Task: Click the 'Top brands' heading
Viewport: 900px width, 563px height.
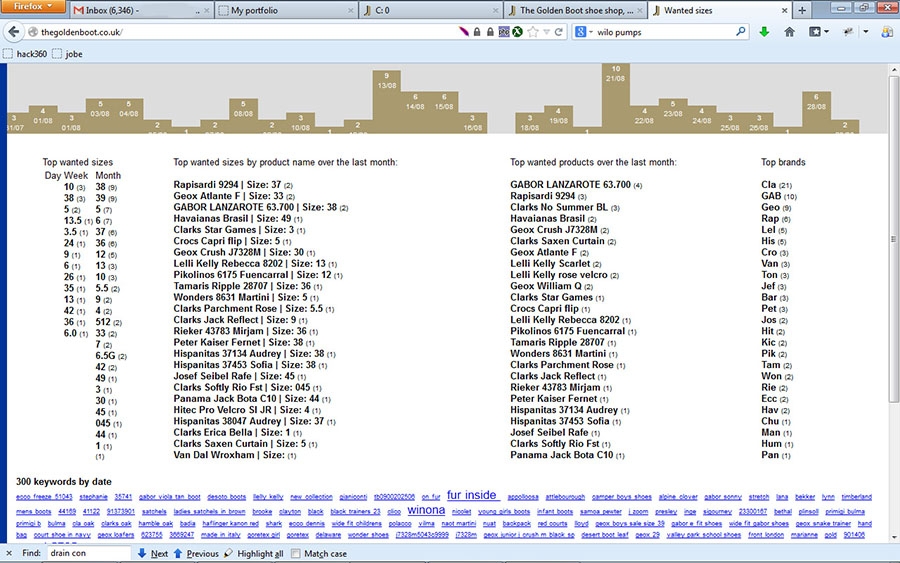Action: (783, 162)
